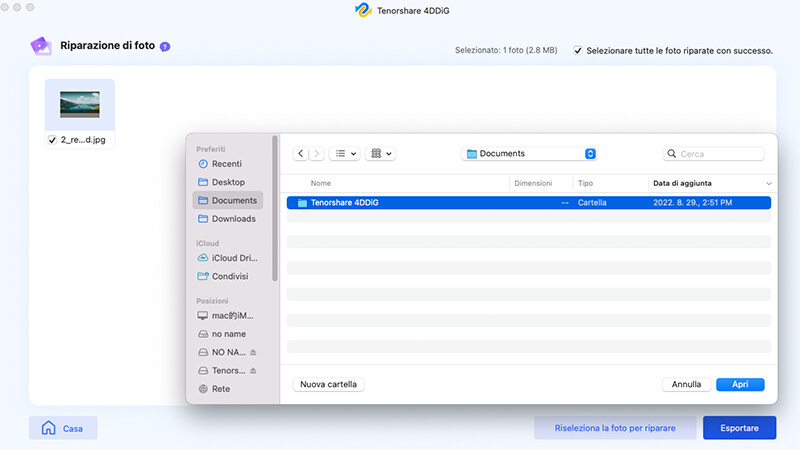Screen dimensions: 800x450
Task: Sort by Data di aggiunta column
Action: [682, 183]
